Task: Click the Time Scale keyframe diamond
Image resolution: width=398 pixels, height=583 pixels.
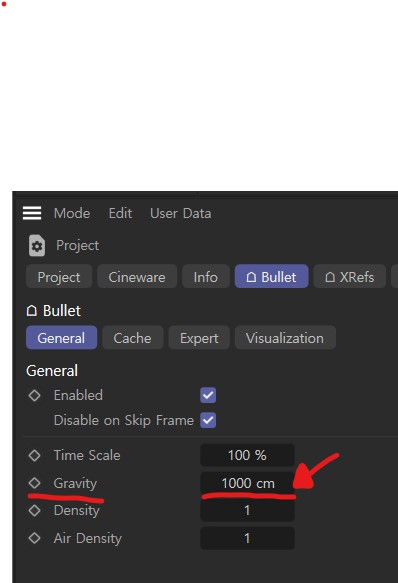Action: pos(35,455)
